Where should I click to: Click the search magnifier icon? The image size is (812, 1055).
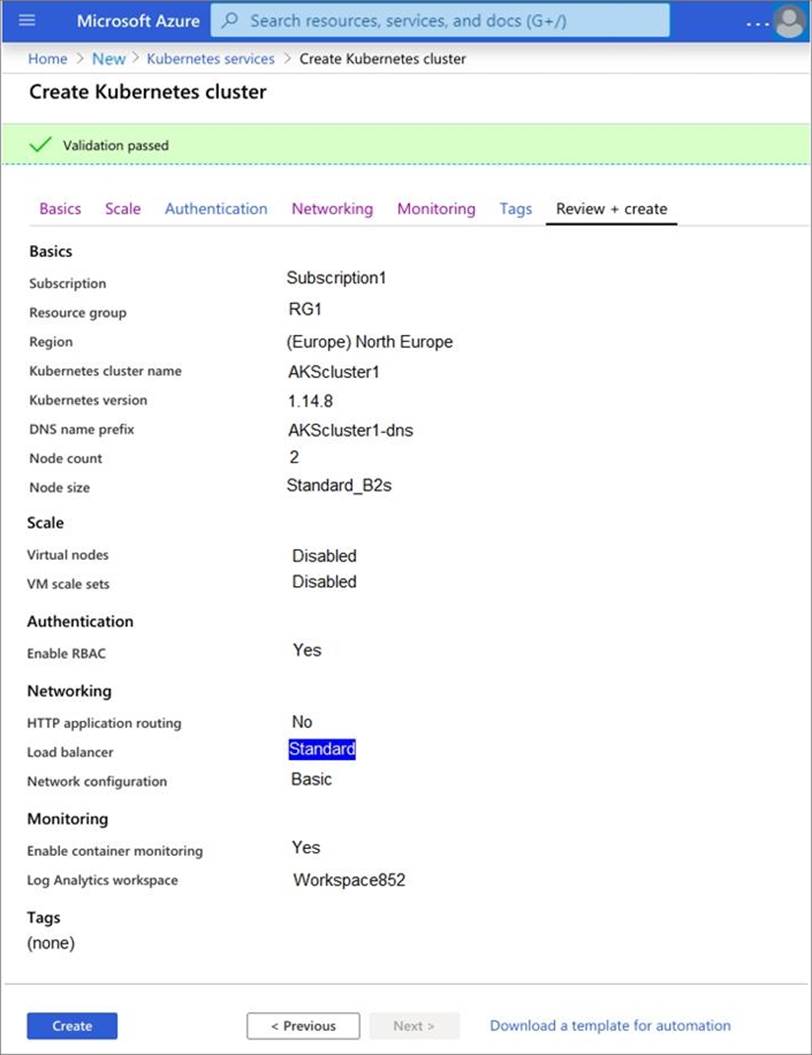point(230,20)
